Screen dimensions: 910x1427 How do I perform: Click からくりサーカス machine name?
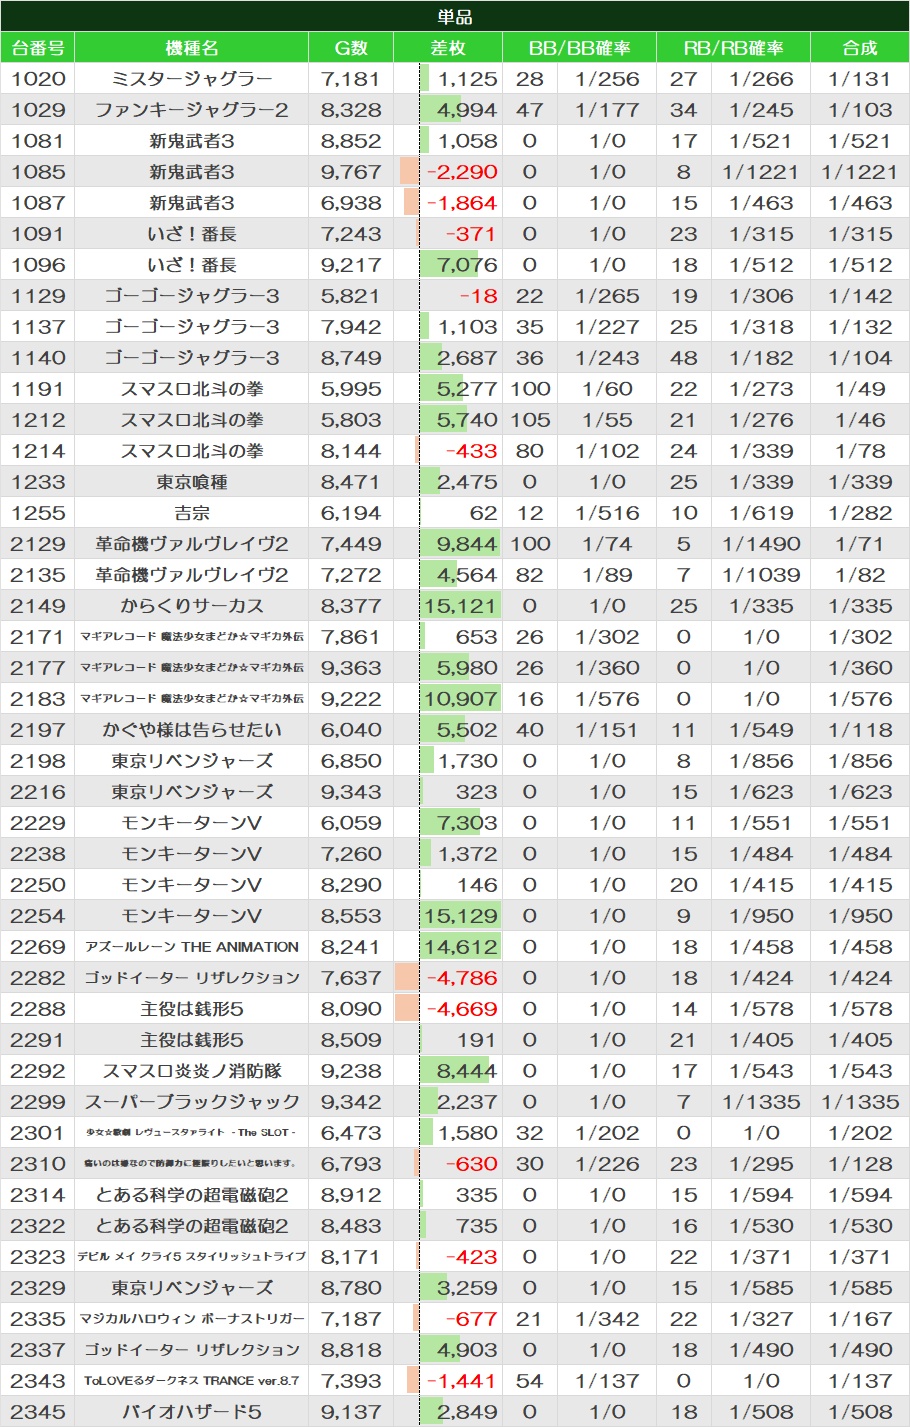coord(191,606)
